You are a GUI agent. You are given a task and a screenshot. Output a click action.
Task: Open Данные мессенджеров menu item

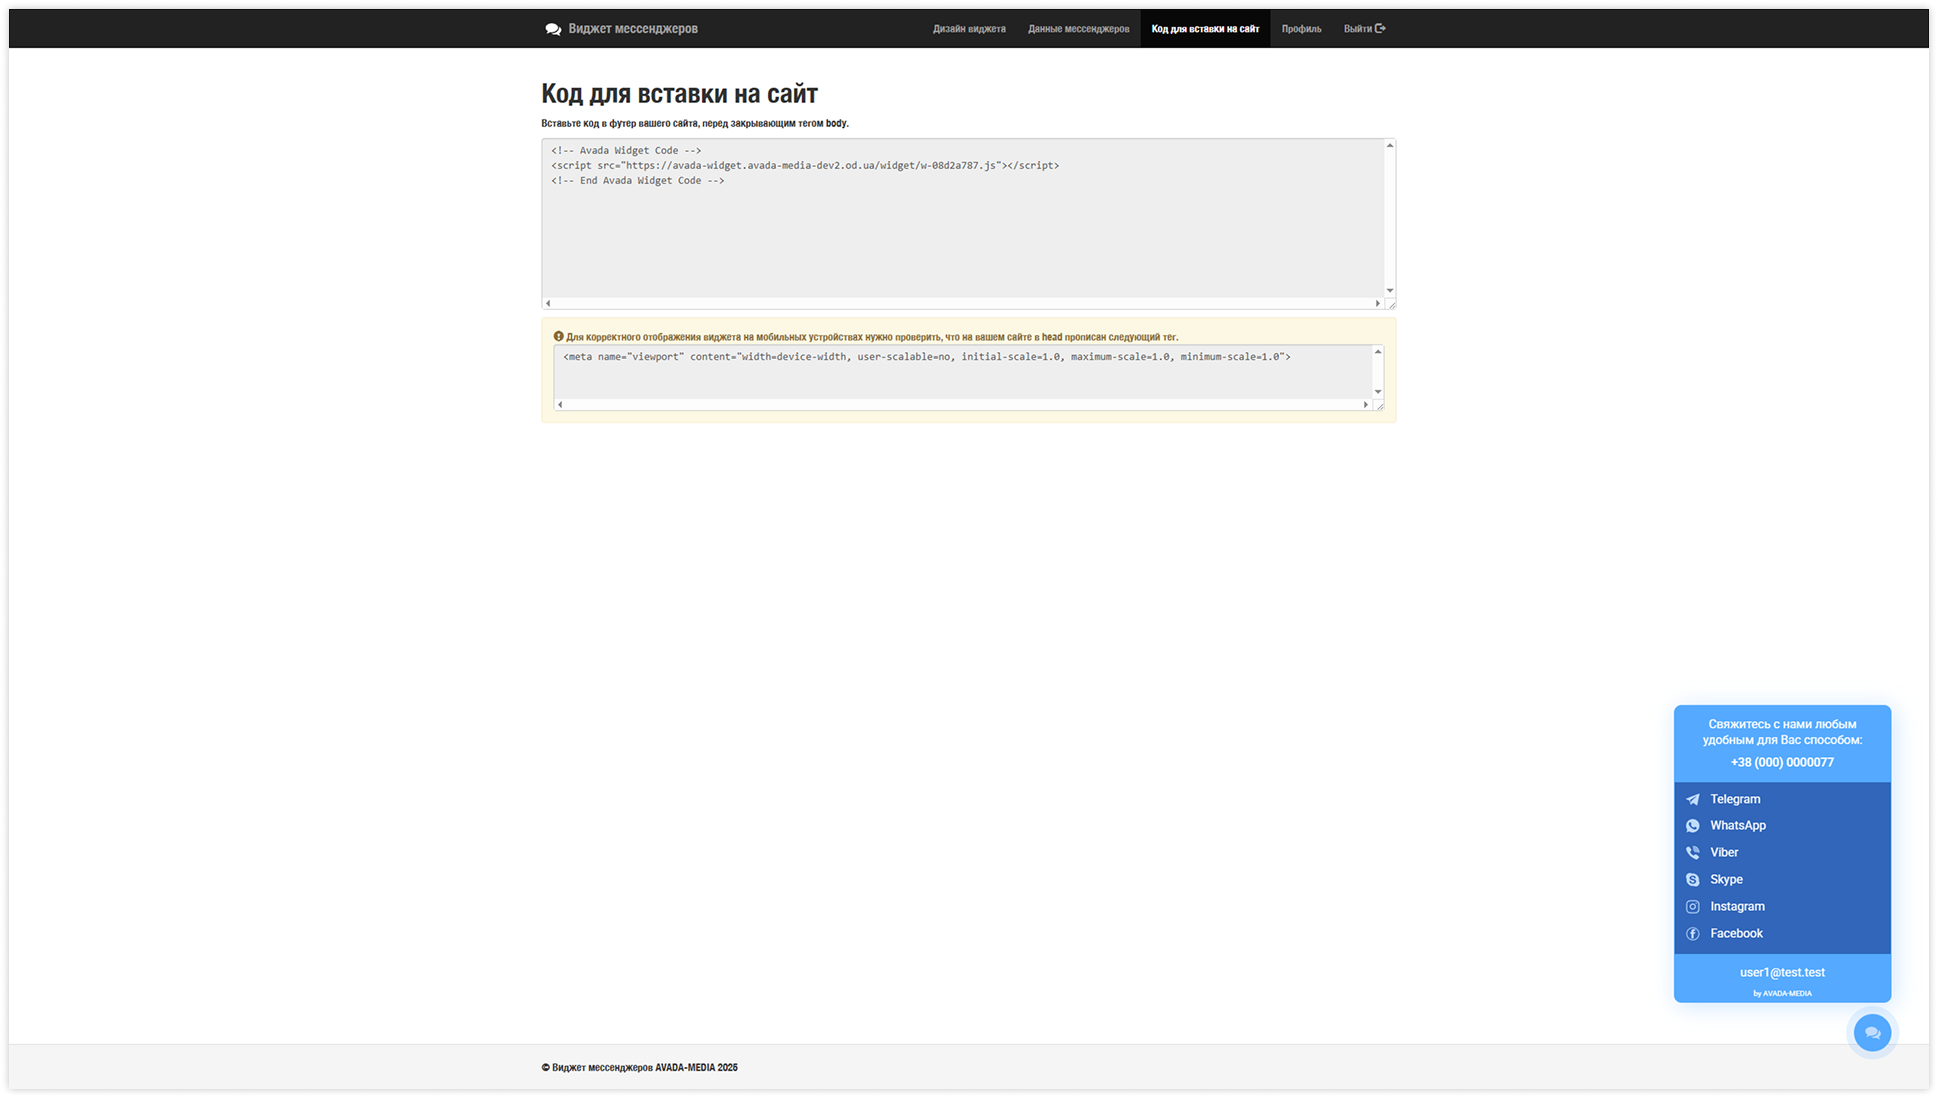coord(1078,29)
